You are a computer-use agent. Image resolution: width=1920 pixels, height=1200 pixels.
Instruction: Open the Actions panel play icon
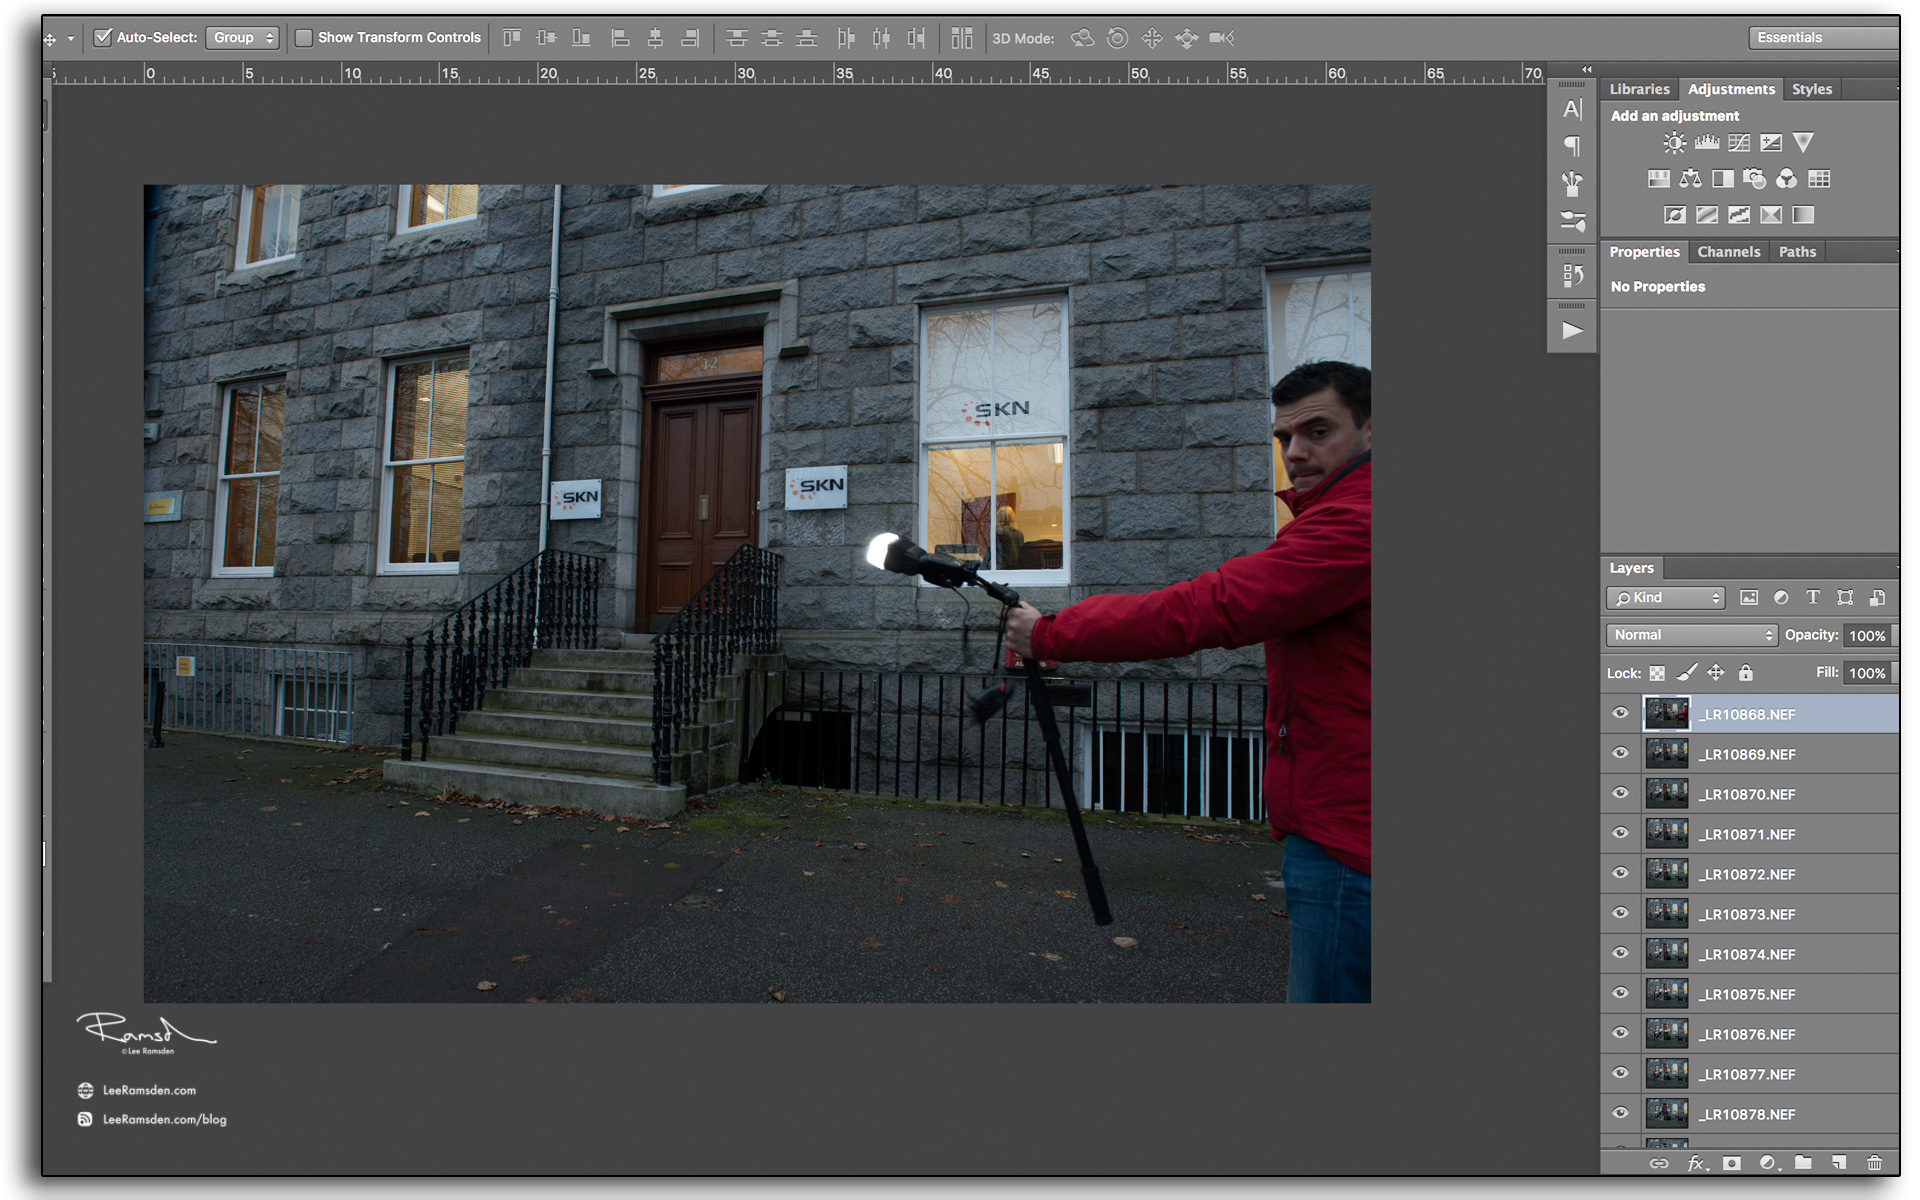[1572, 330]
